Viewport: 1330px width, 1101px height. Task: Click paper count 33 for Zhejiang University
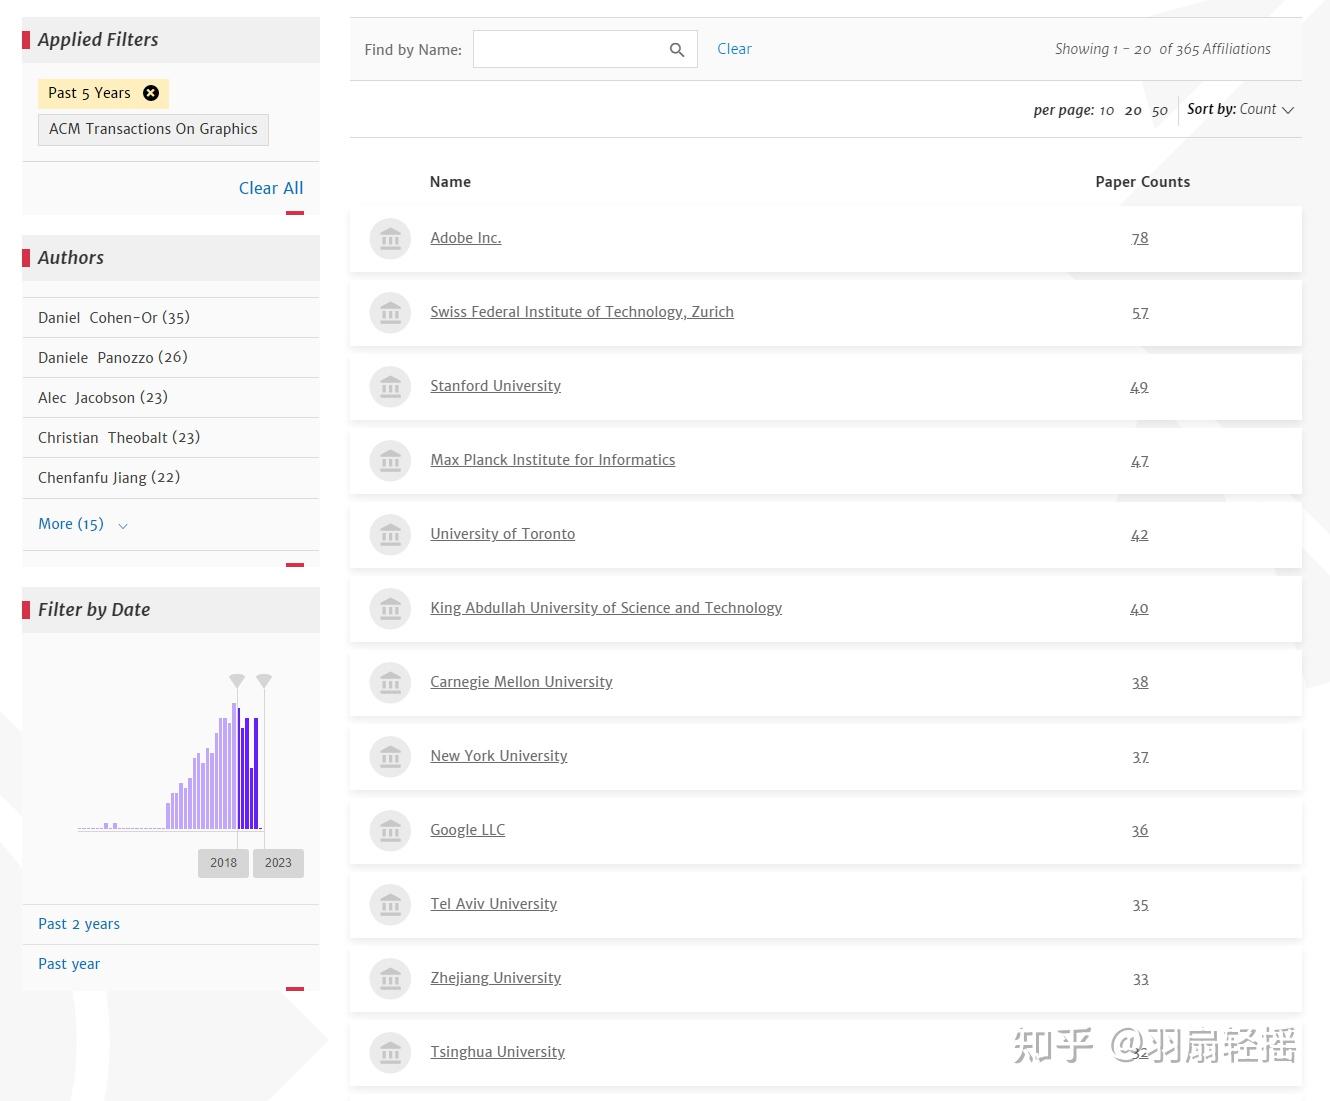click(1140, 979)
